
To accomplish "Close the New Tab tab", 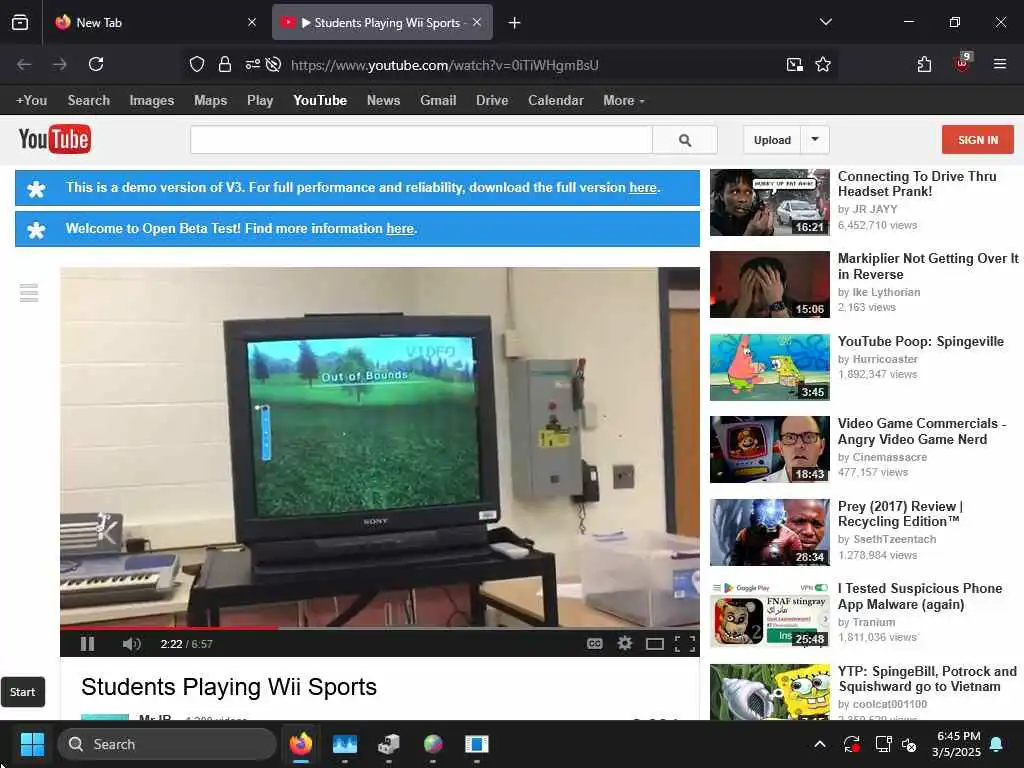I will tap(252, 23).
